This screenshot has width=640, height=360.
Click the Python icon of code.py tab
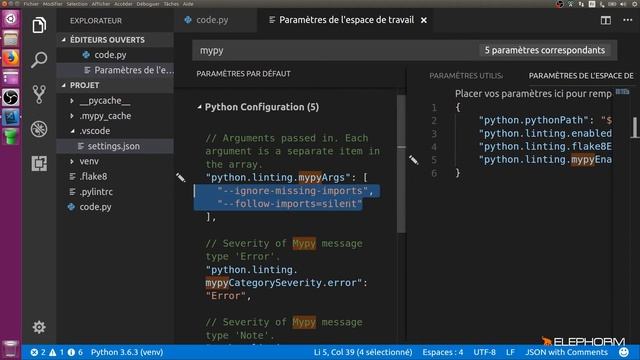pos(188,20)
